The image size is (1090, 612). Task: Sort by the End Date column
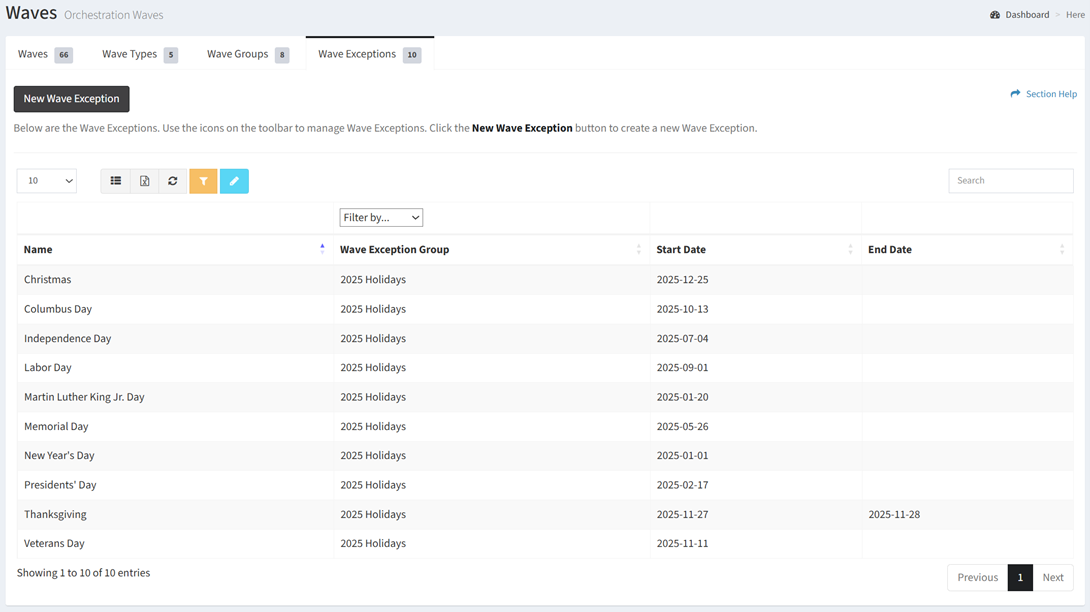pyautogui.click(x=1061, y=249)
